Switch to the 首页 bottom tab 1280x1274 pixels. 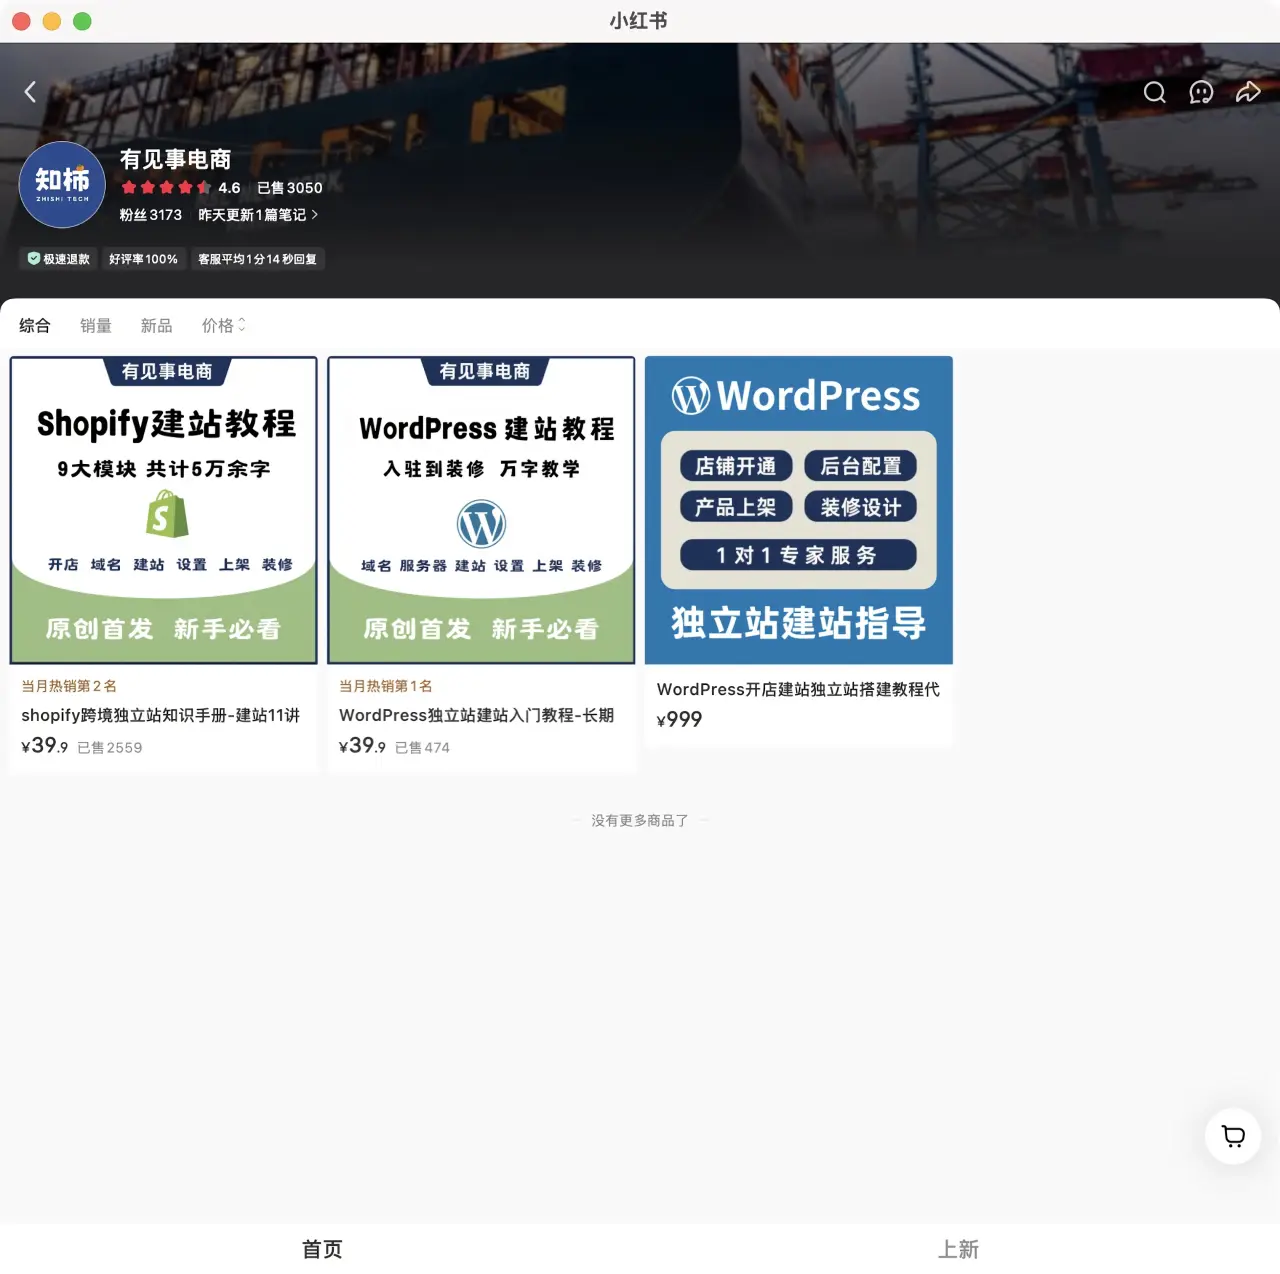(x=322, y=1249)
